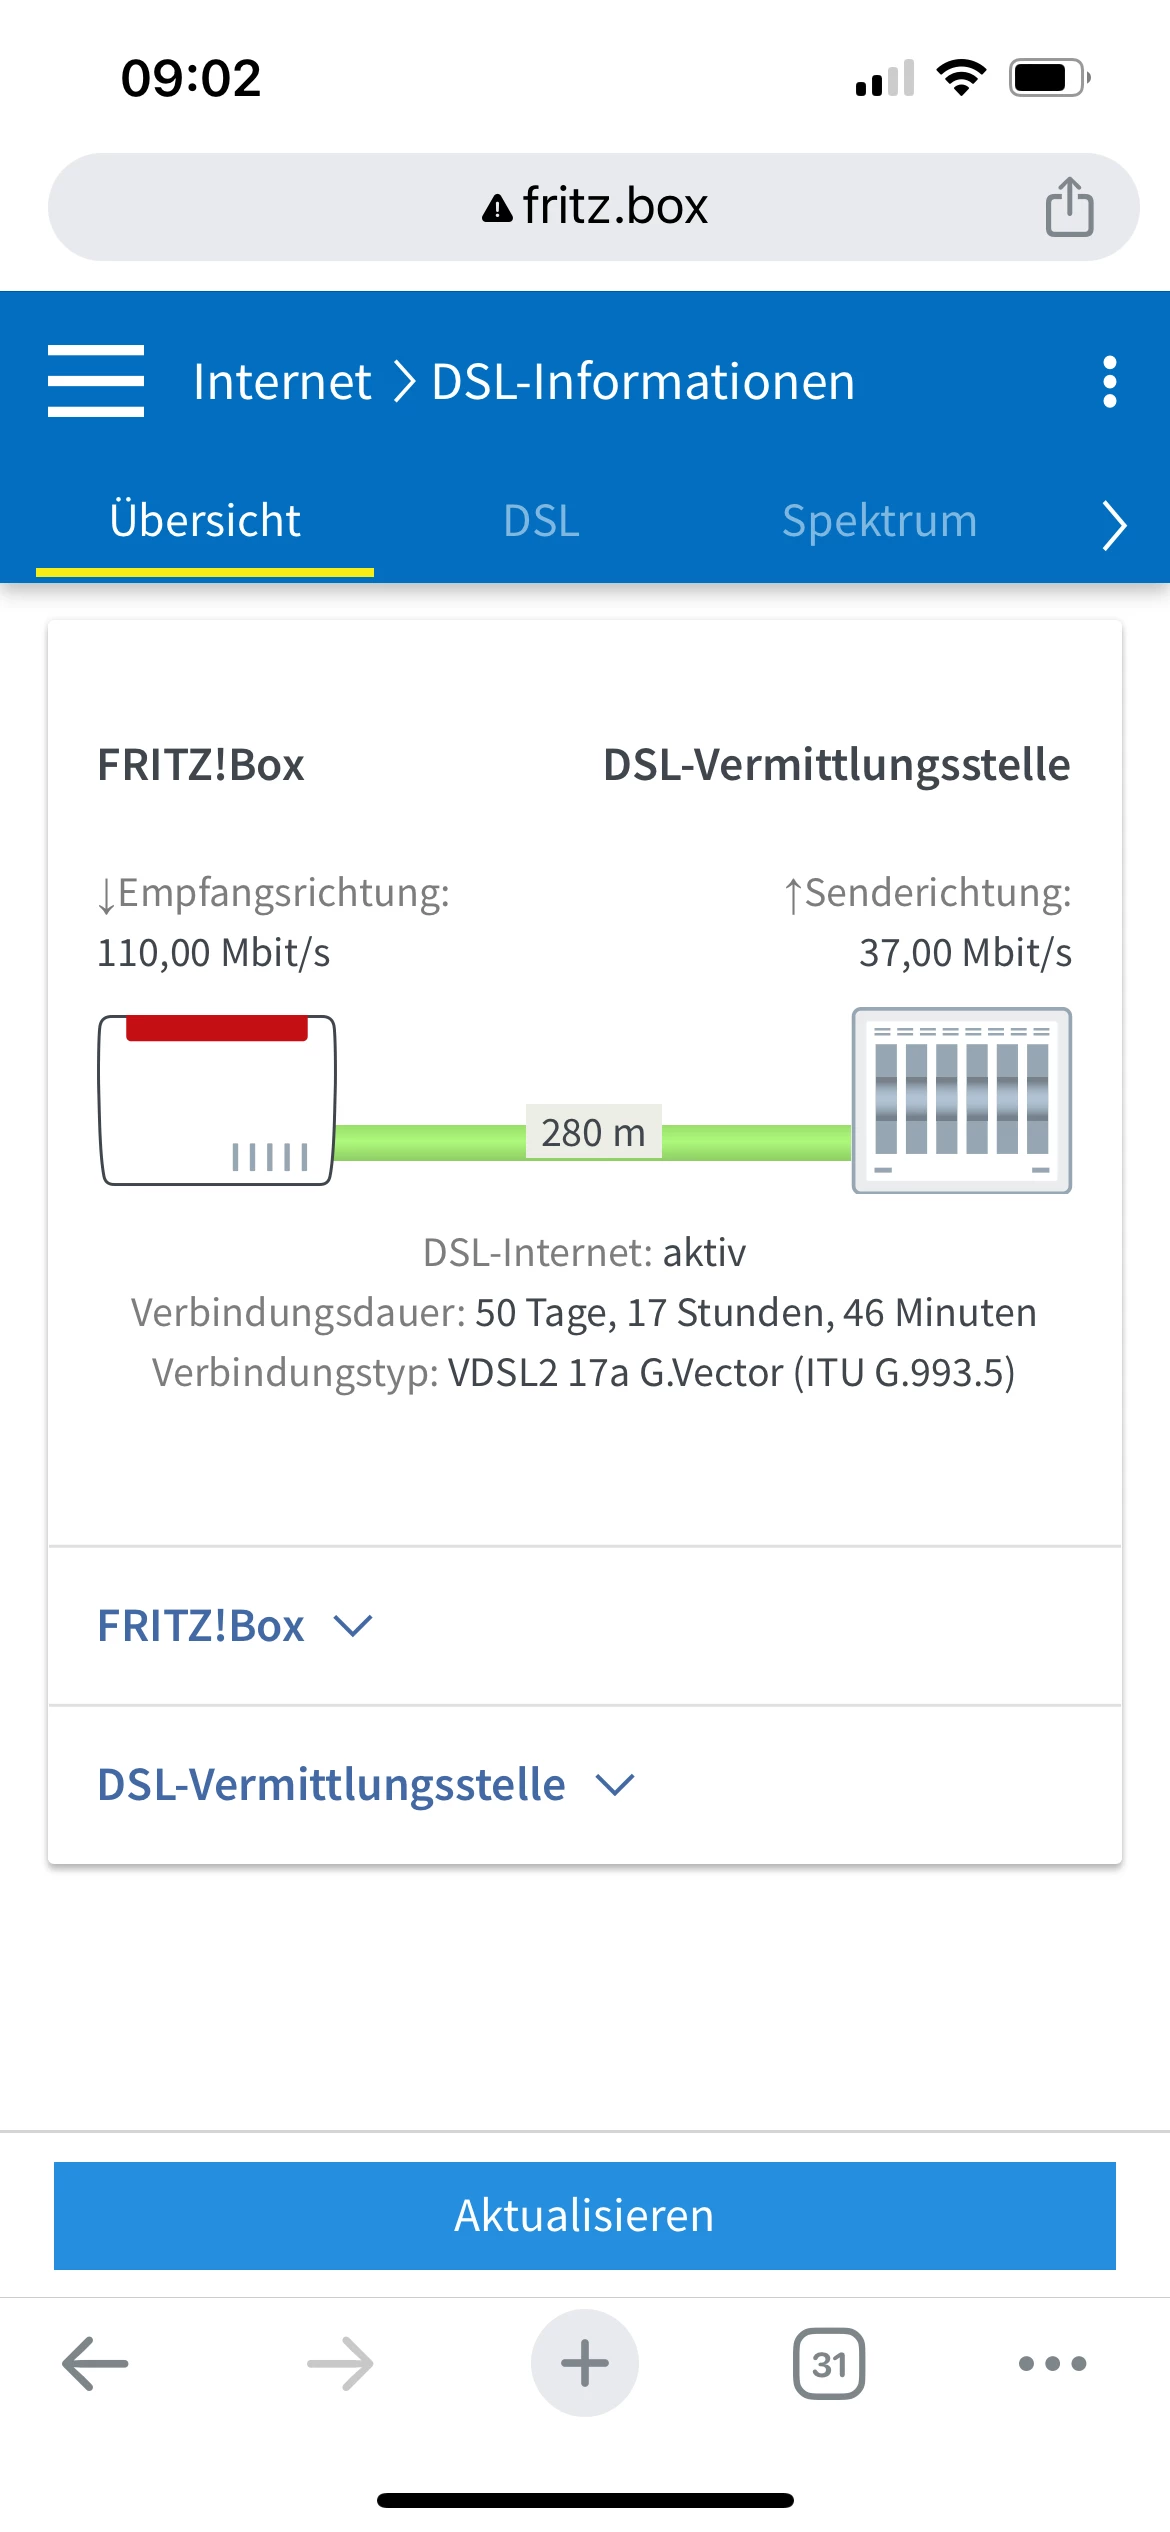Select the Übersicht tab
Viewport: 1170px width, 2532px height.
point(205,521)
